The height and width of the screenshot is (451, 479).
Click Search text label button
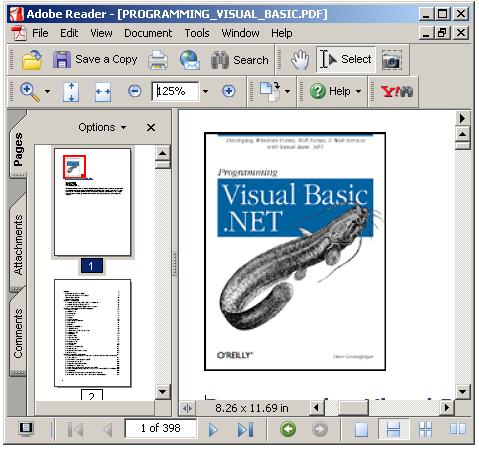(x=251, y=60)
